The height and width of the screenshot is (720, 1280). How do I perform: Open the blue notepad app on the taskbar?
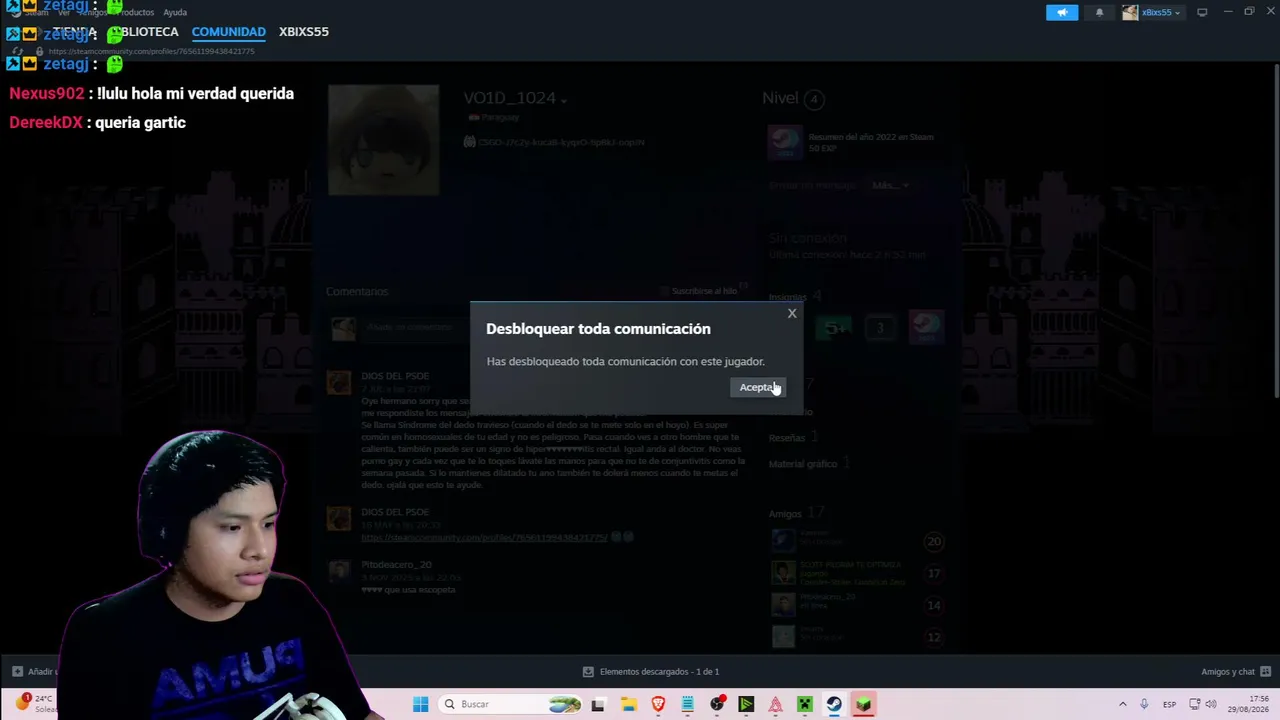(x=688, y=704)
